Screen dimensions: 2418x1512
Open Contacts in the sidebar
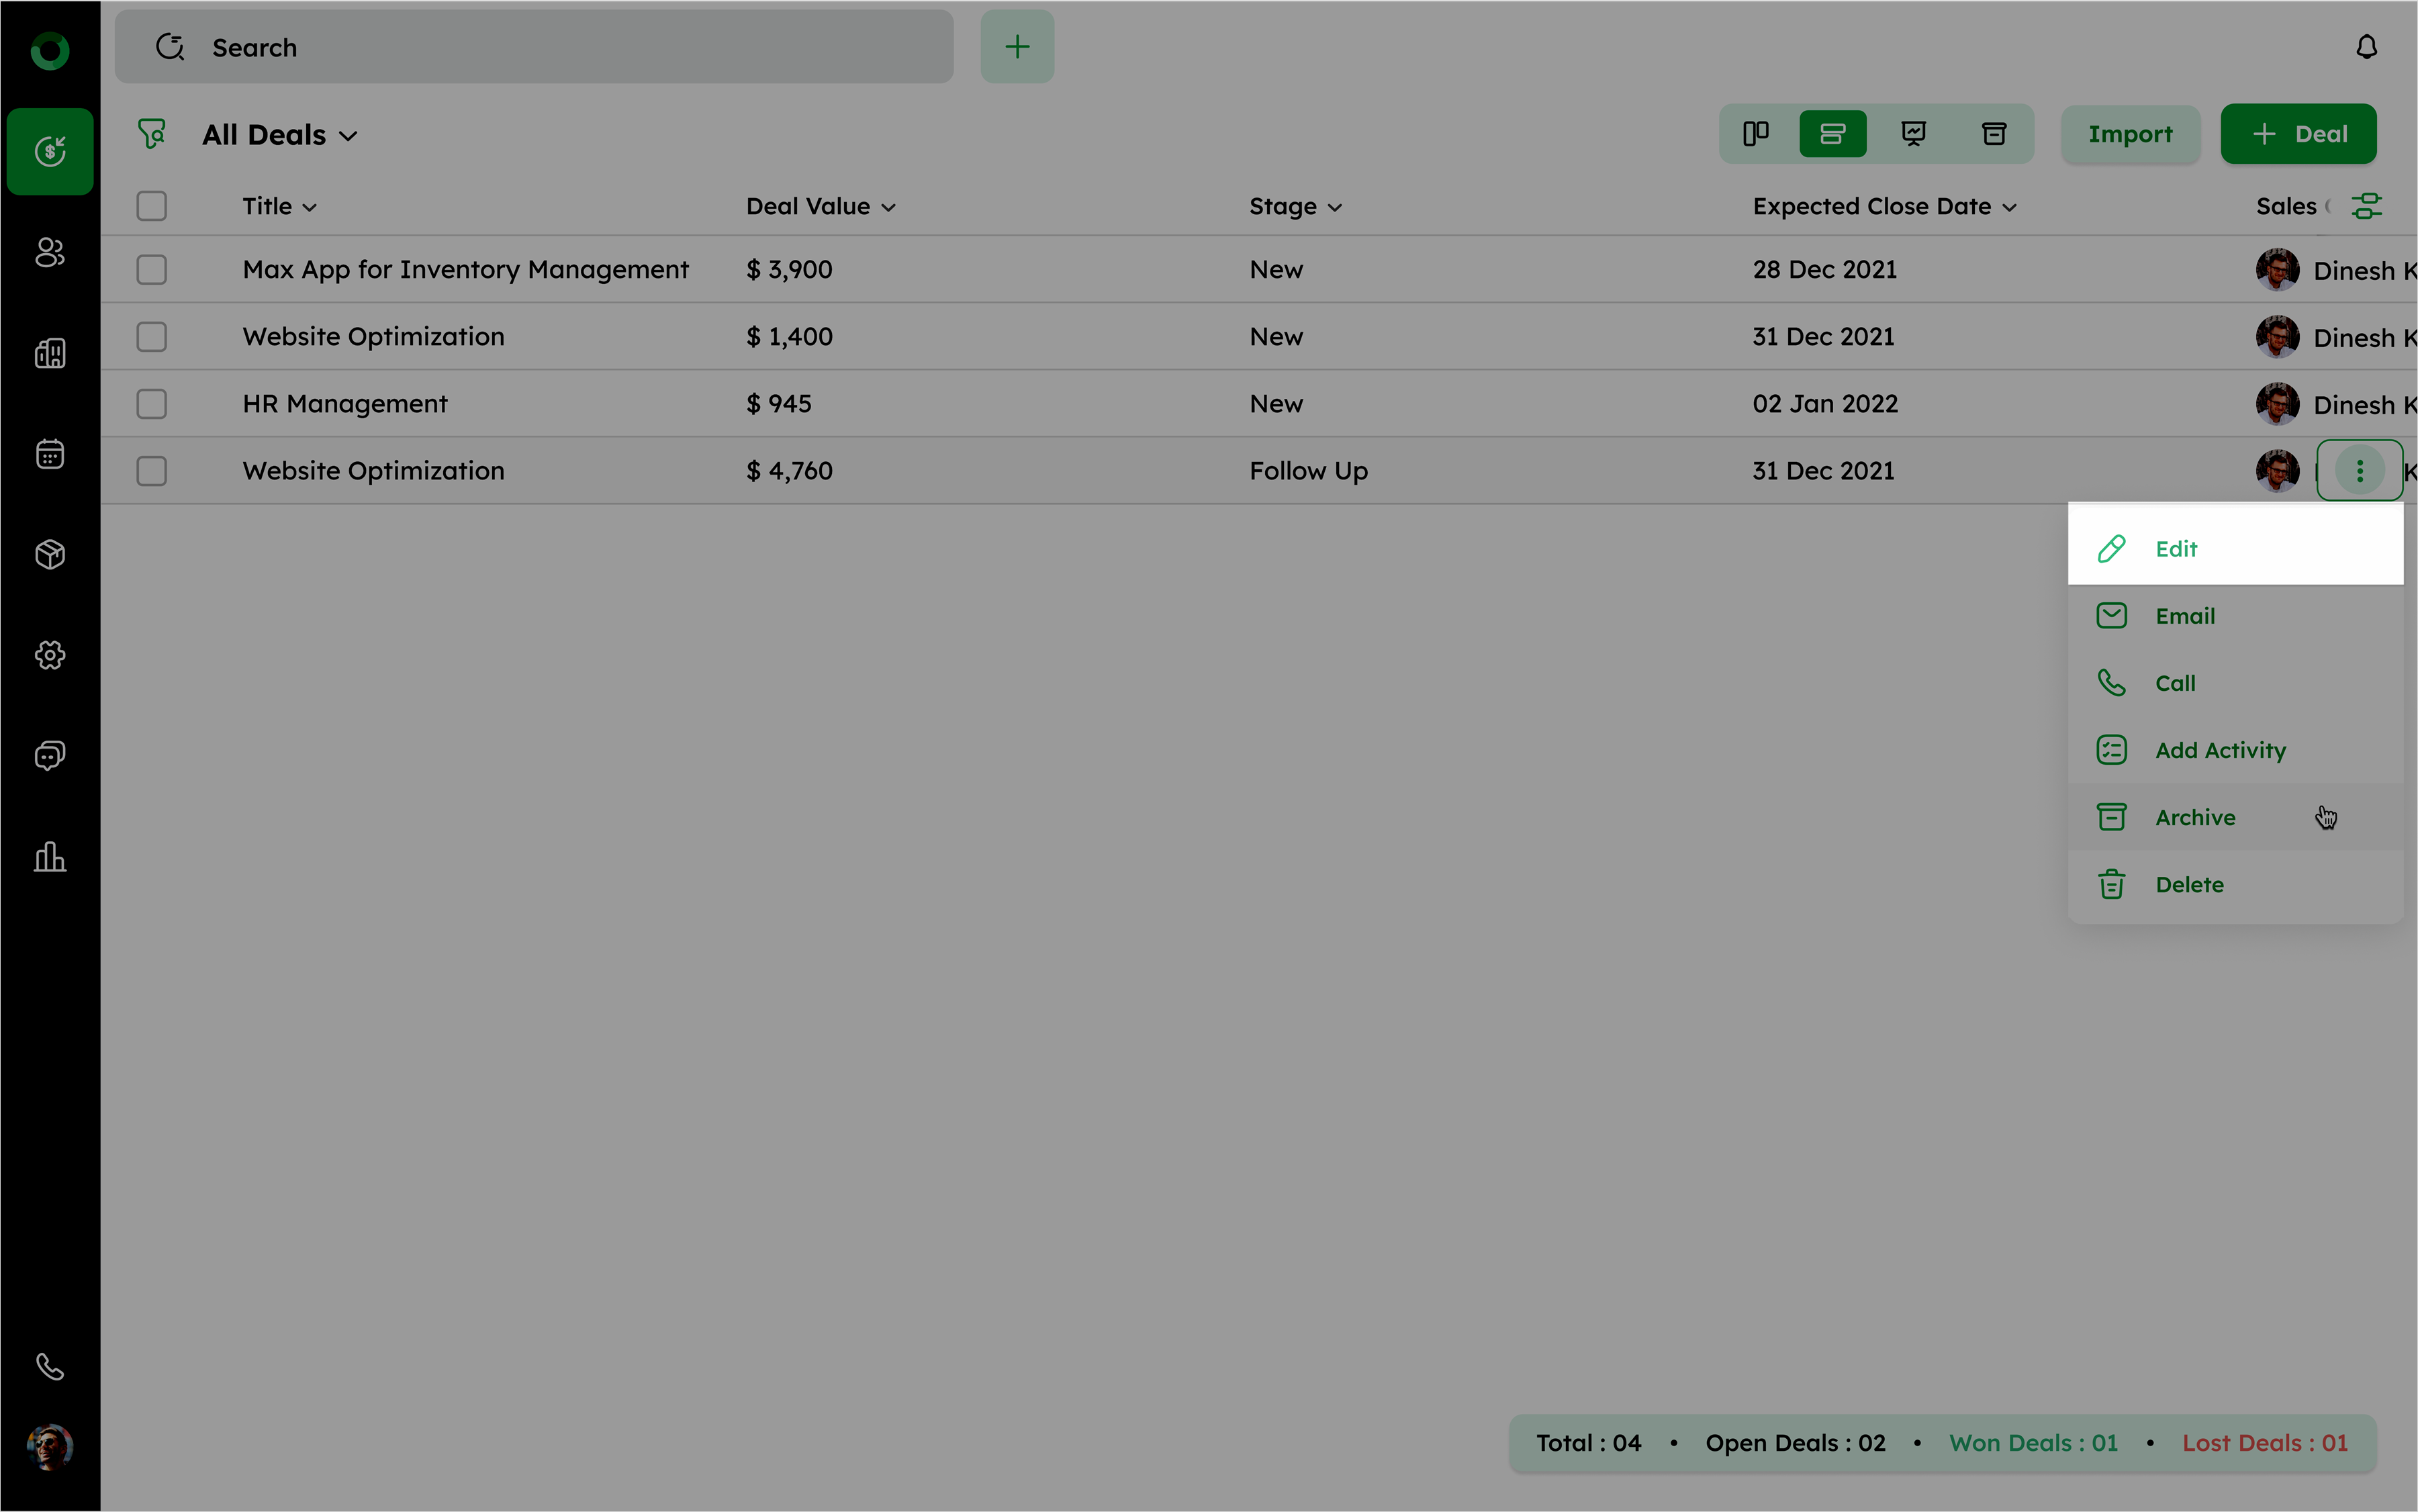(x=50, y=252)
